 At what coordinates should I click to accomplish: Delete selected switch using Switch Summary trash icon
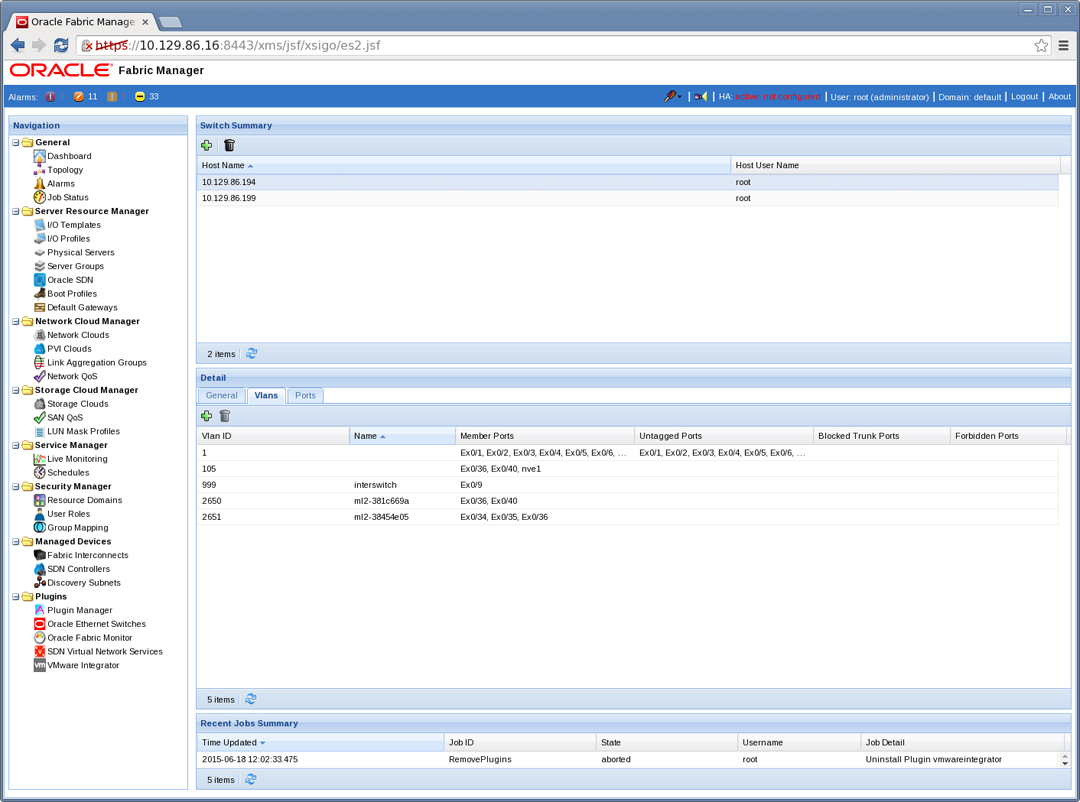point(229,145)
